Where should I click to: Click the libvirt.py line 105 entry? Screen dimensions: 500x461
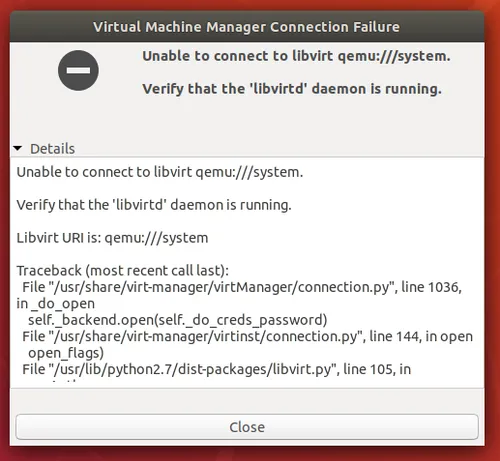216,369
